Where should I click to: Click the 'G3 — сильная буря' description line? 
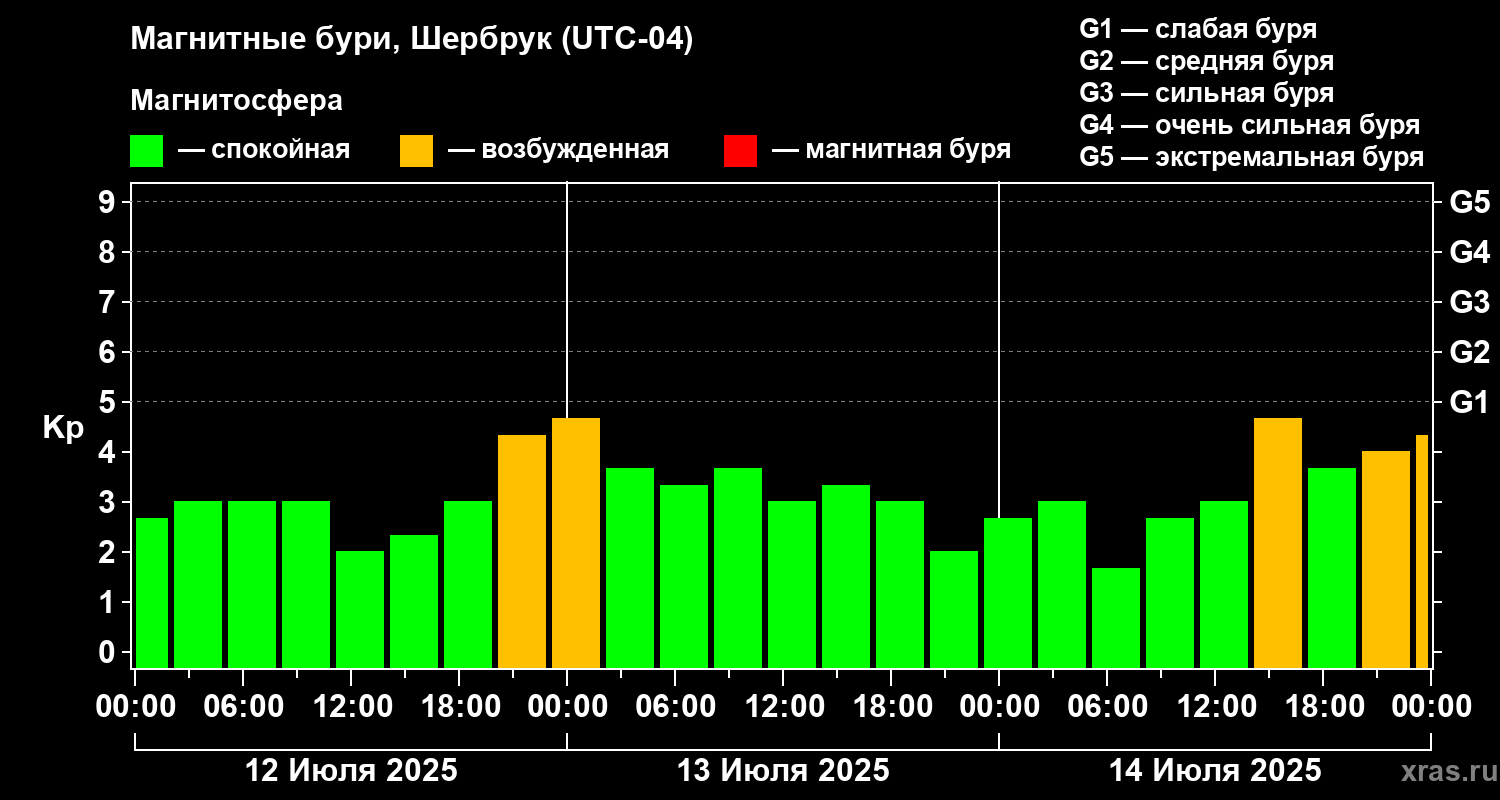coord(1207,93)
